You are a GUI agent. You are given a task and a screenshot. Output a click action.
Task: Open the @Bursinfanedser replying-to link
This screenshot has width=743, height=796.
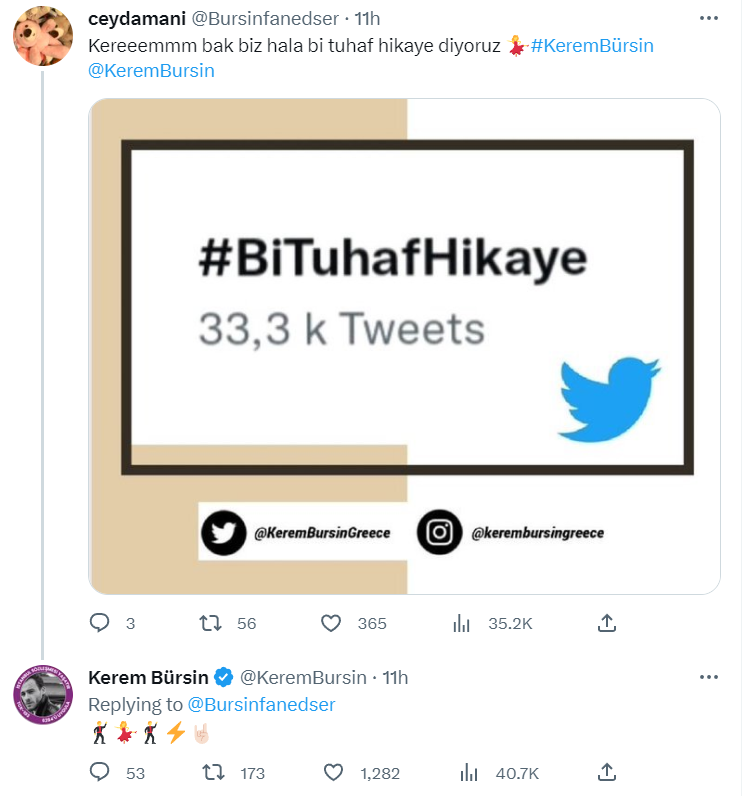click(x=261, y=704)
